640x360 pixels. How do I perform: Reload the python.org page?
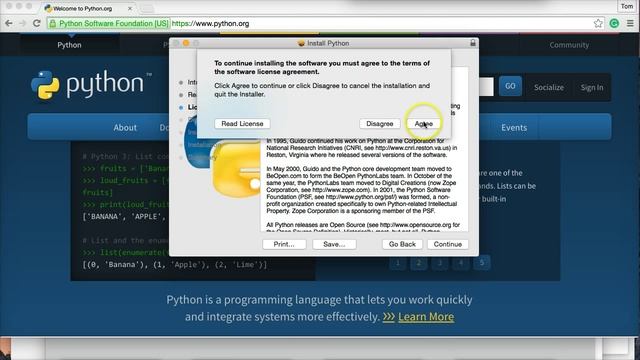(36, 23)
